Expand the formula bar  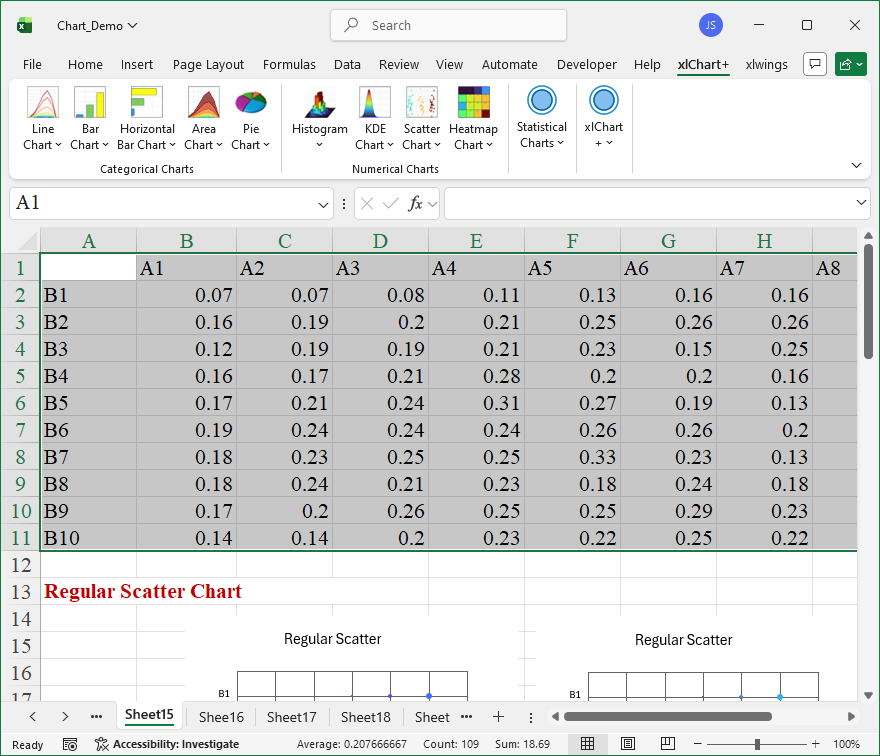pos(862,203)
